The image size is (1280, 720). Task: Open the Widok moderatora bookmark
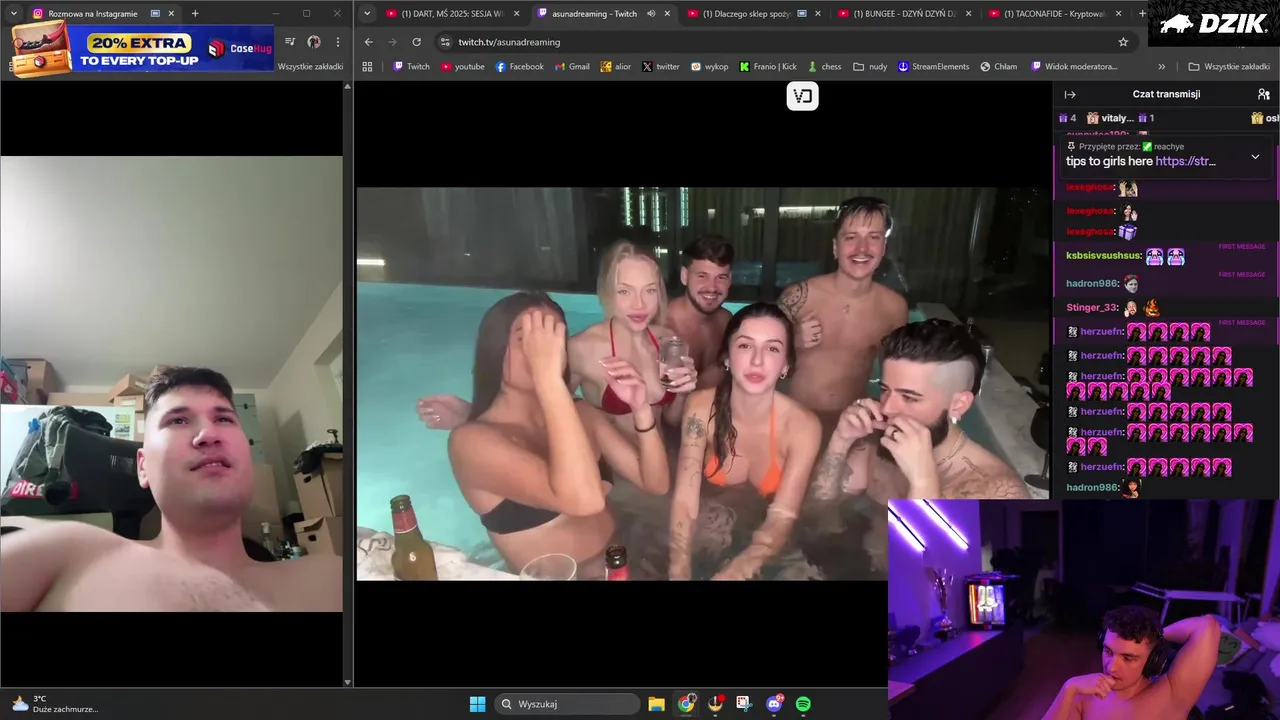(1073, 67)
